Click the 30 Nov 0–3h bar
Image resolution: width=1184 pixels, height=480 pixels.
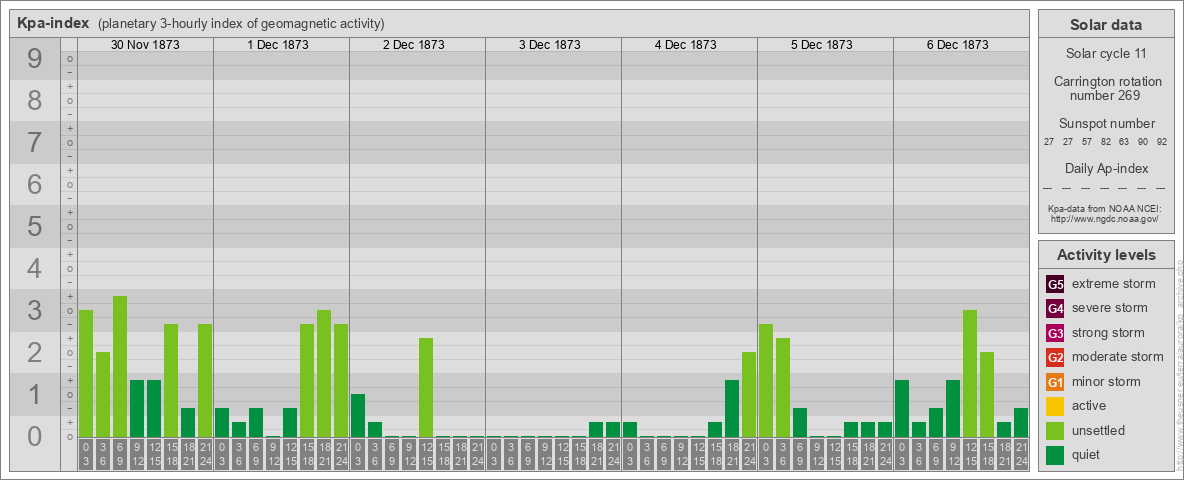85,374
